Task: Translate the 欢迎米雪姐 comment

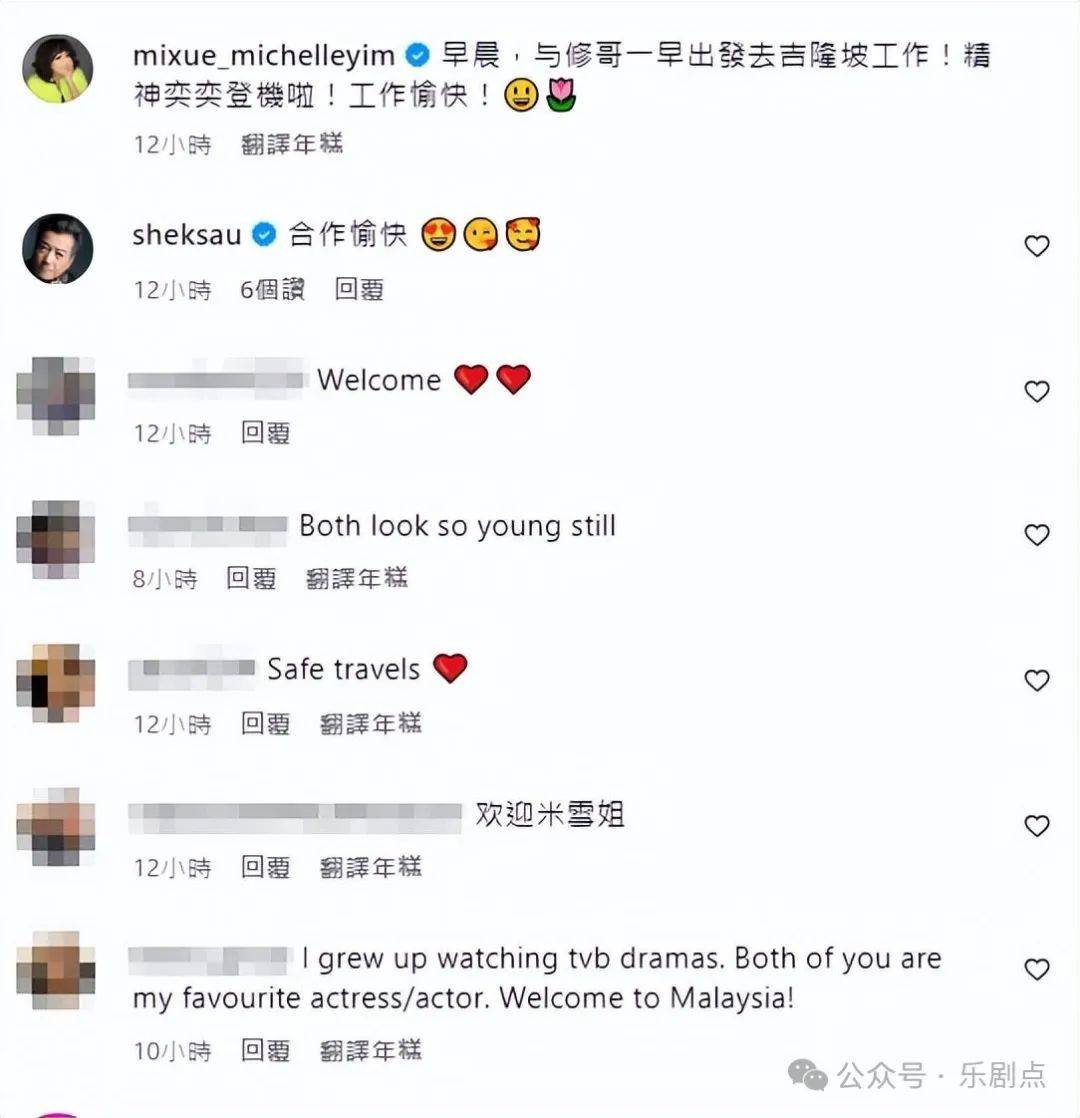Action: (371, 867)
